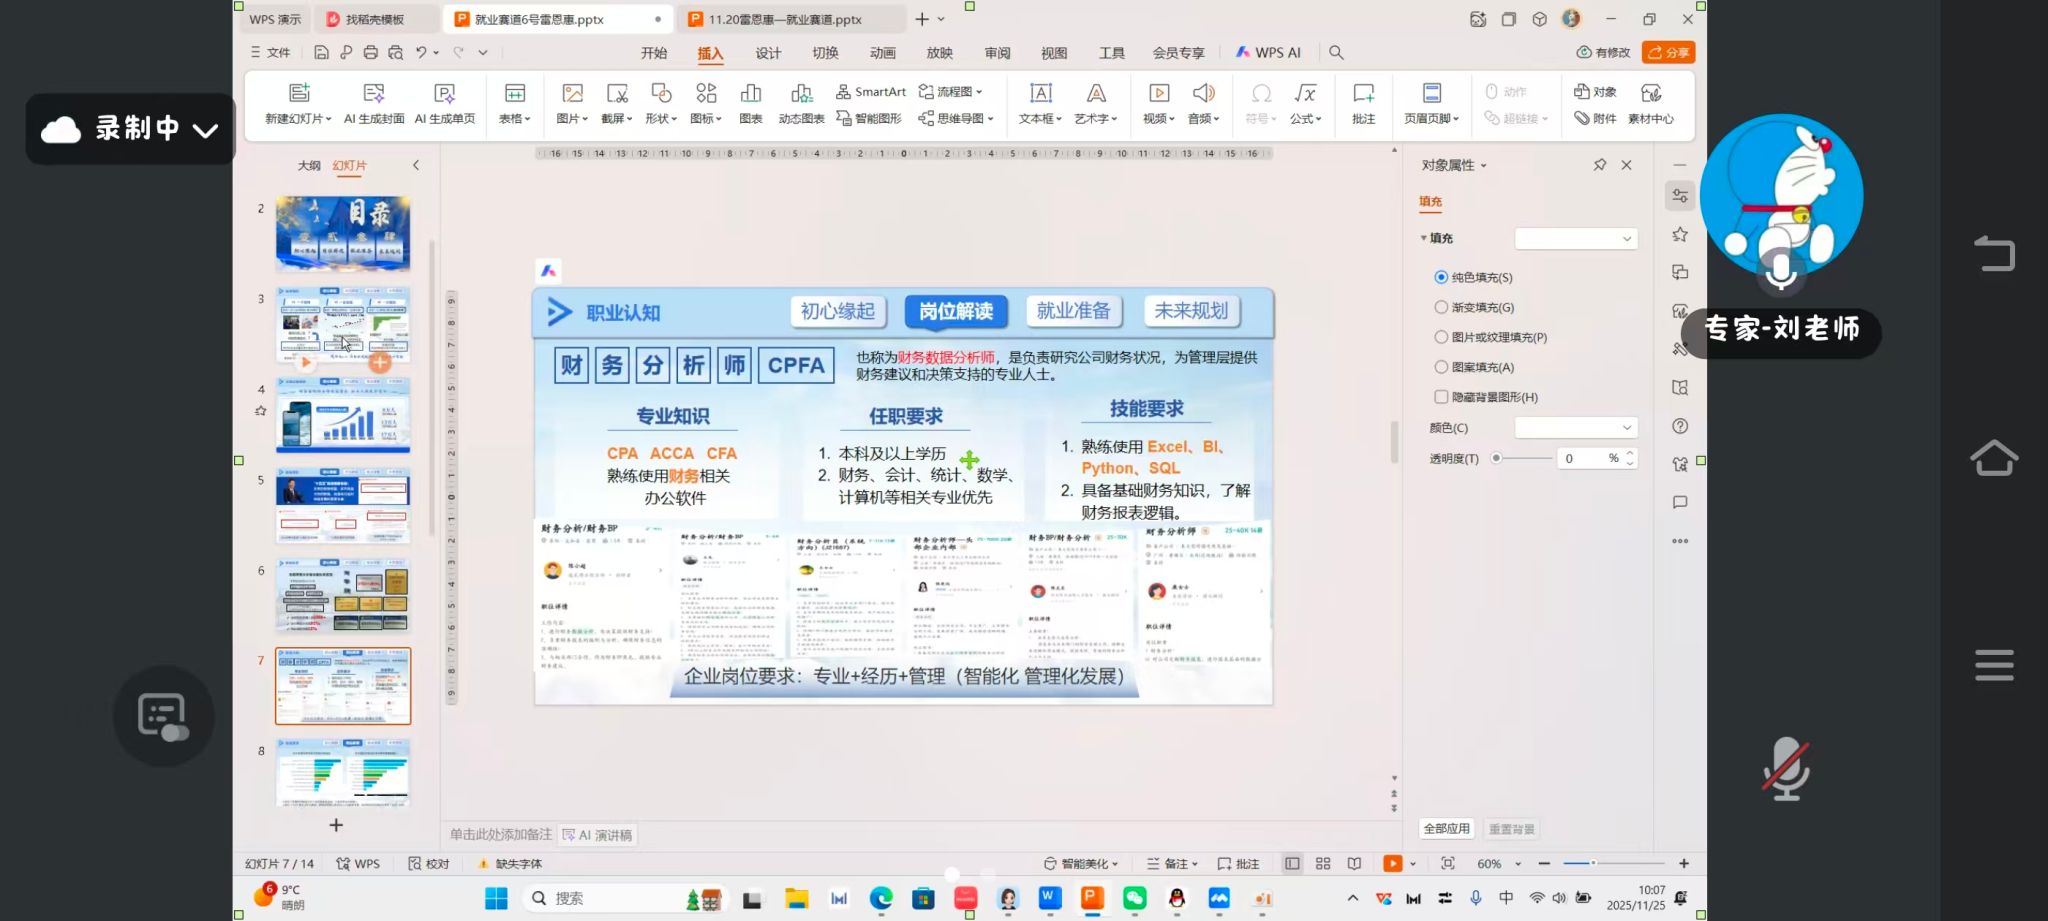Open the 批注 comment tool in ribbon
The image size is (2048, 921).
[x=1363, y=103]
